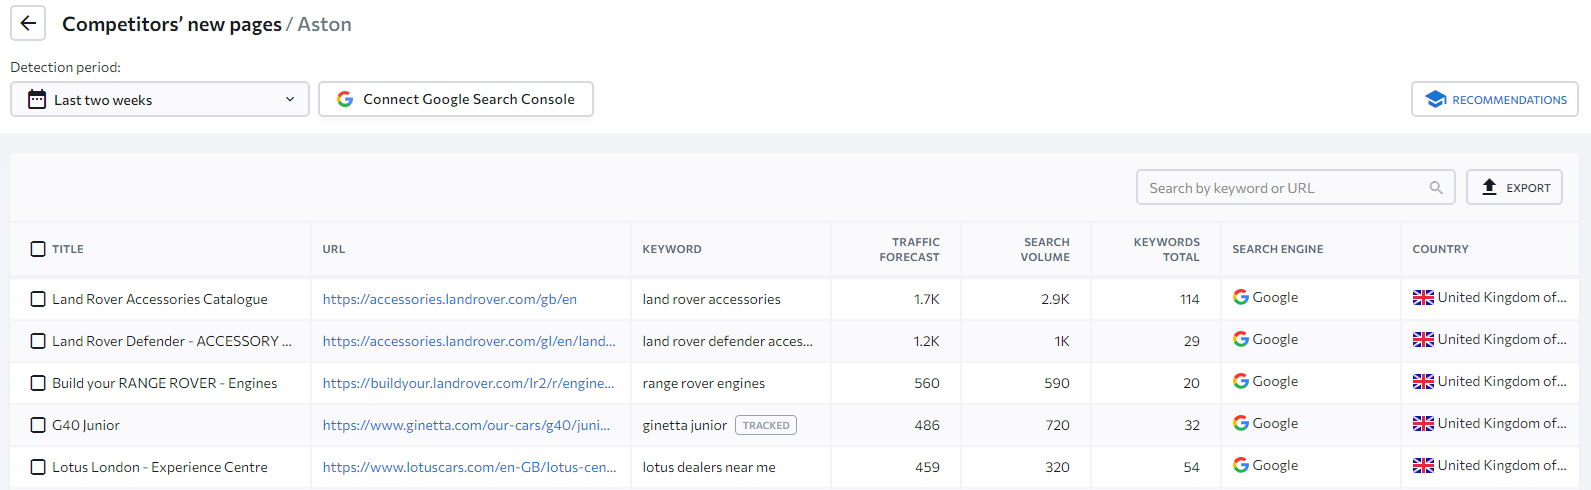
Task: Click the COUNTRY column header
Action: (1440, 249)
